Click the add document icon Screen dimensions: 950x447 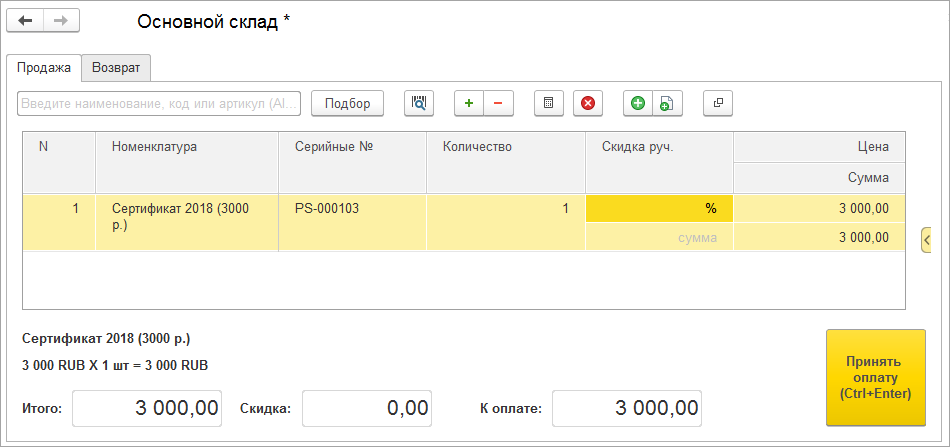[667, 103]
